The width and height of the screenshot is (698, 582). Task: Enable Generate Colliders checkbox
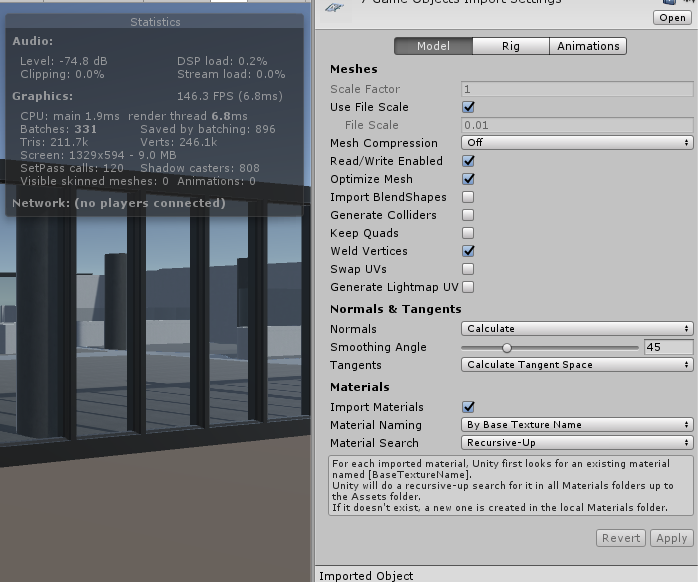click(x=468, y=215)
